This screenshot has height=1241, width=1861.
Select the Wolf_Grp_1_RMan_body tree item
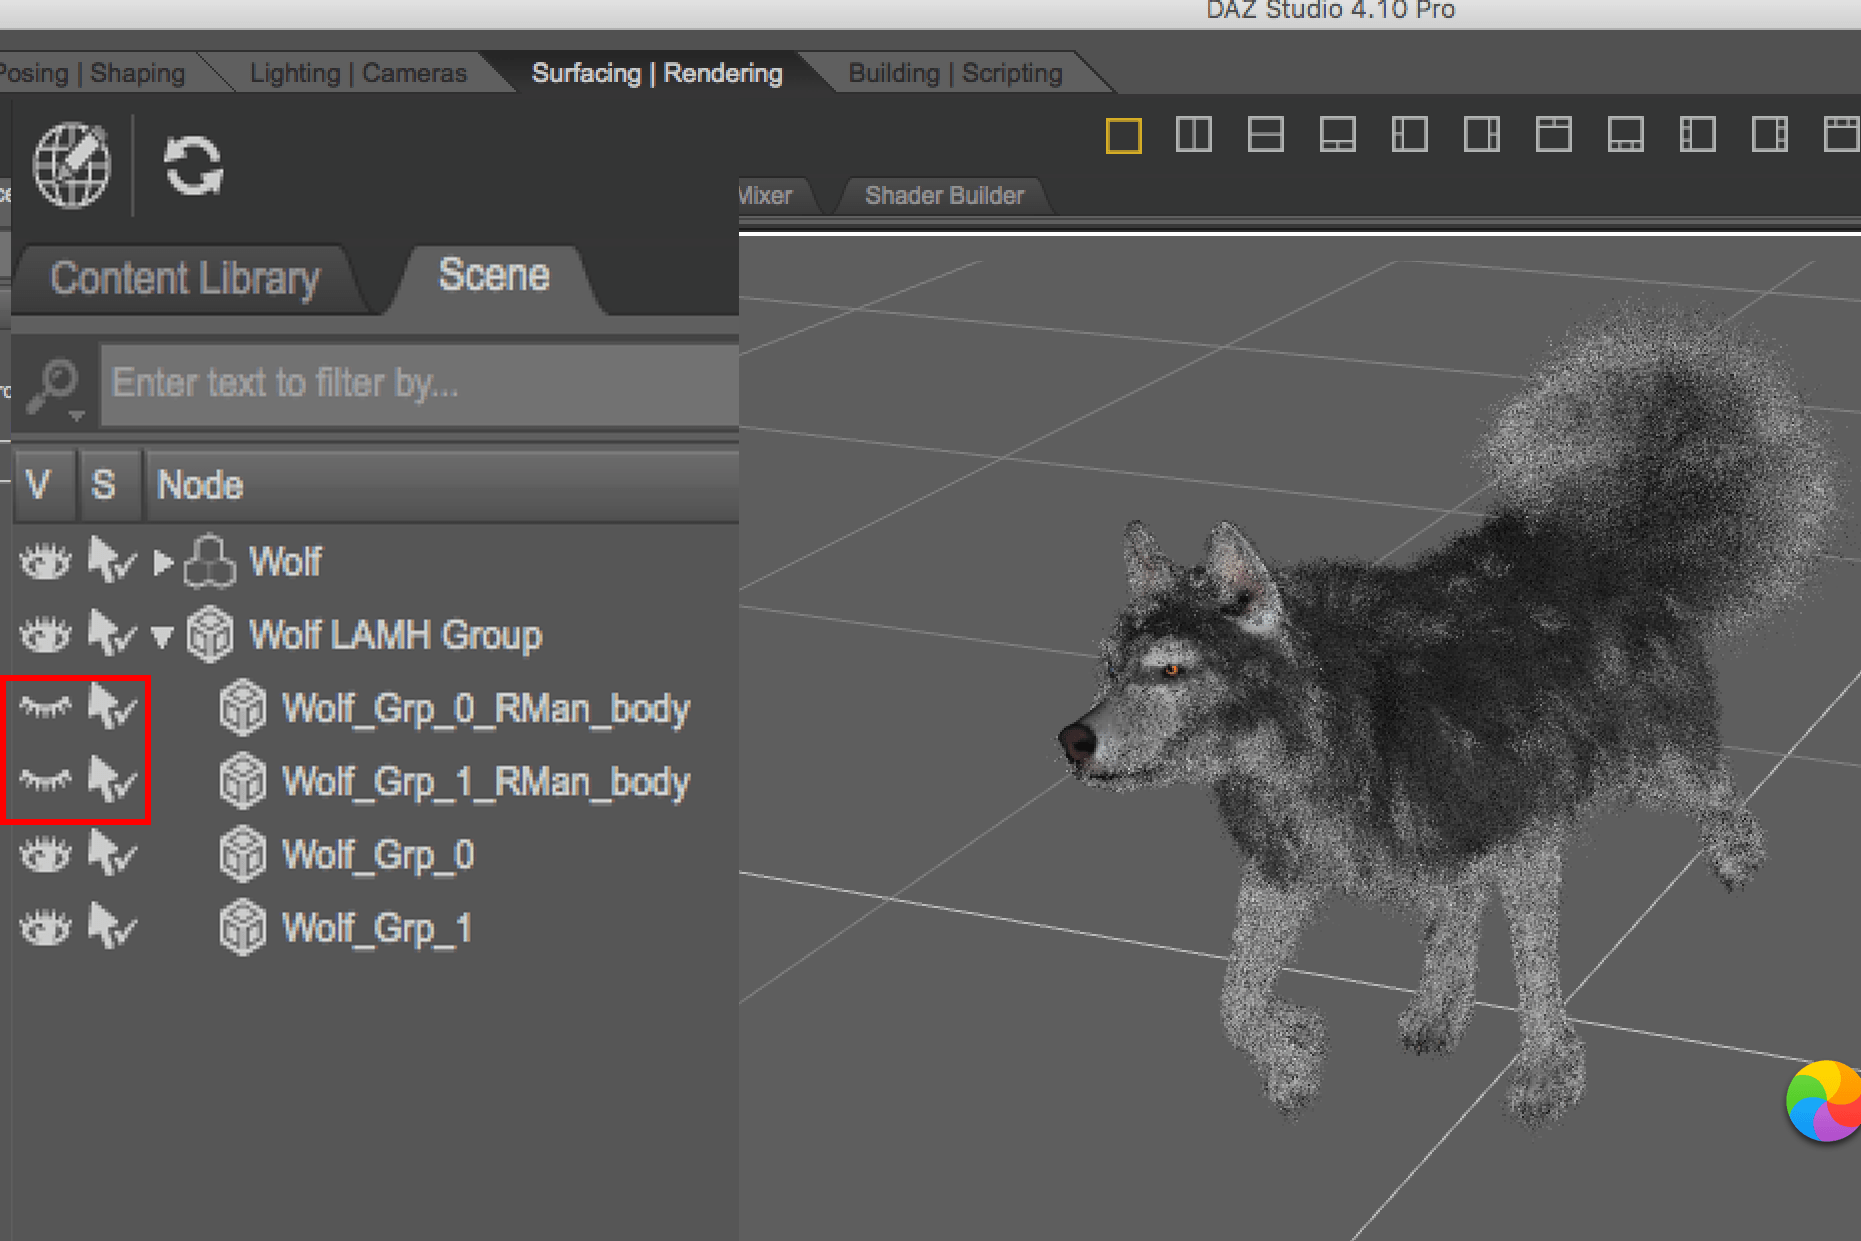(x=486, y=782)
